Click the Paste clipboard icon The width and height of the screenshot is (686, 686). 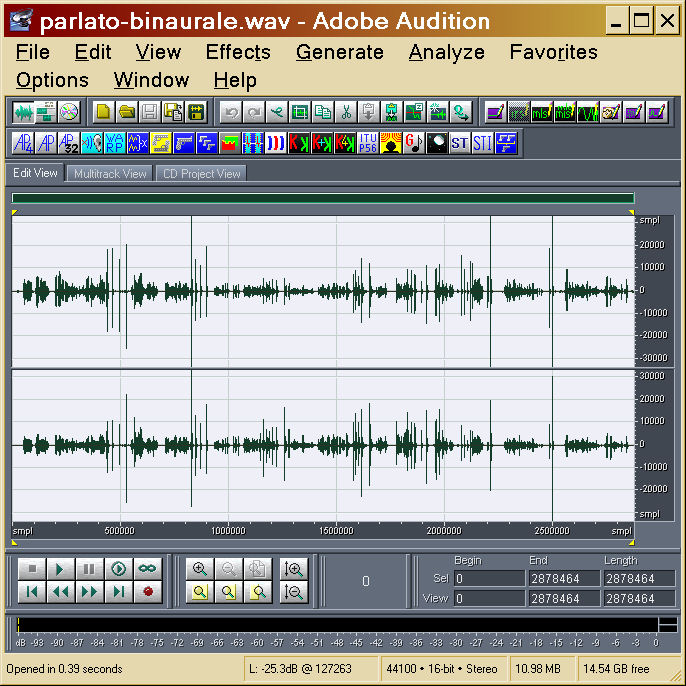click(x=369, y=112)
